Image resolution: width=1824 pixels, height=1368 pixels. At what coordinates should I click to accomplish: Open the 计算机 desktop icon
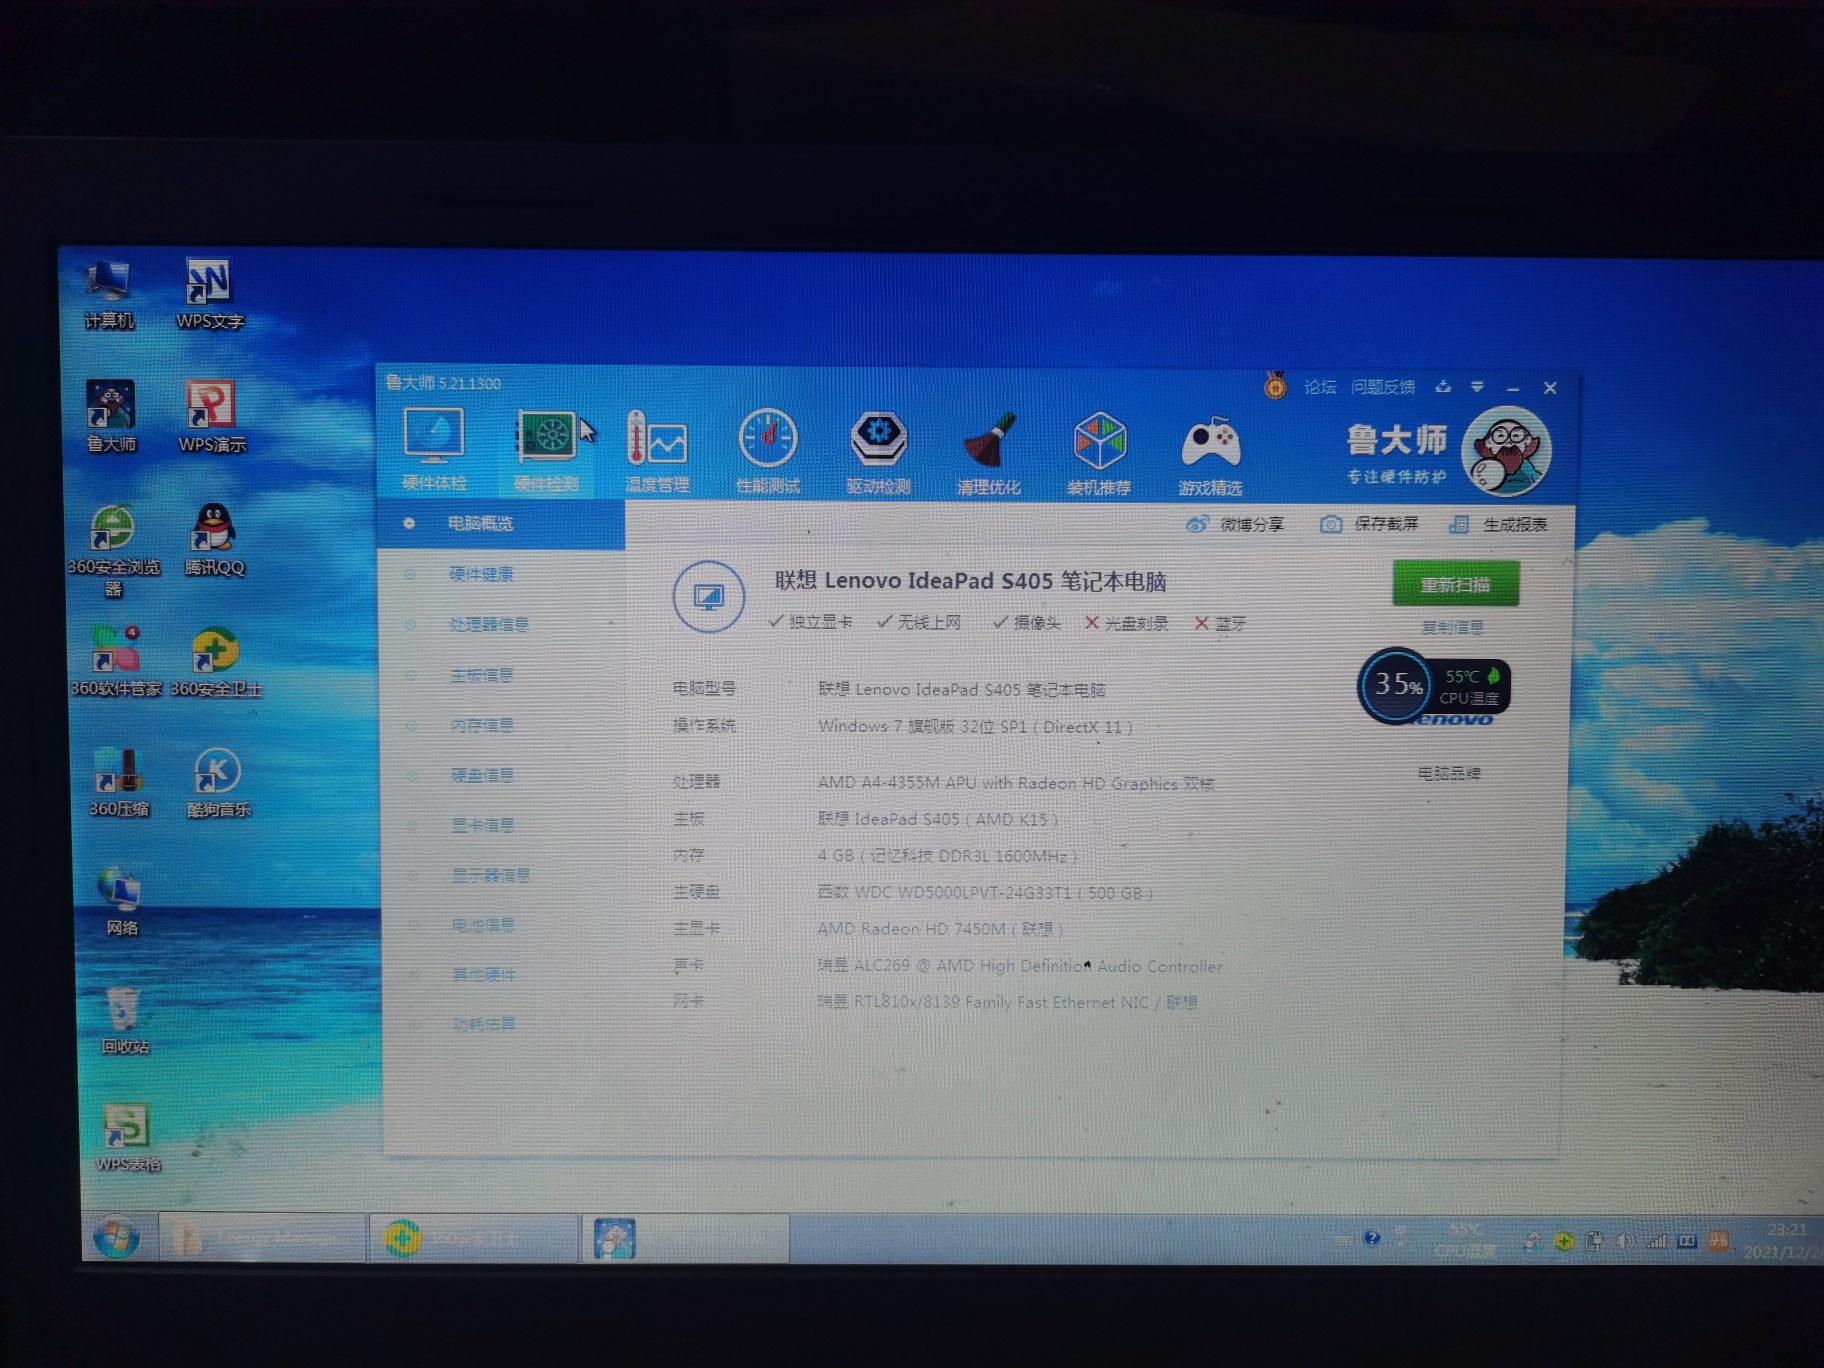109,296
